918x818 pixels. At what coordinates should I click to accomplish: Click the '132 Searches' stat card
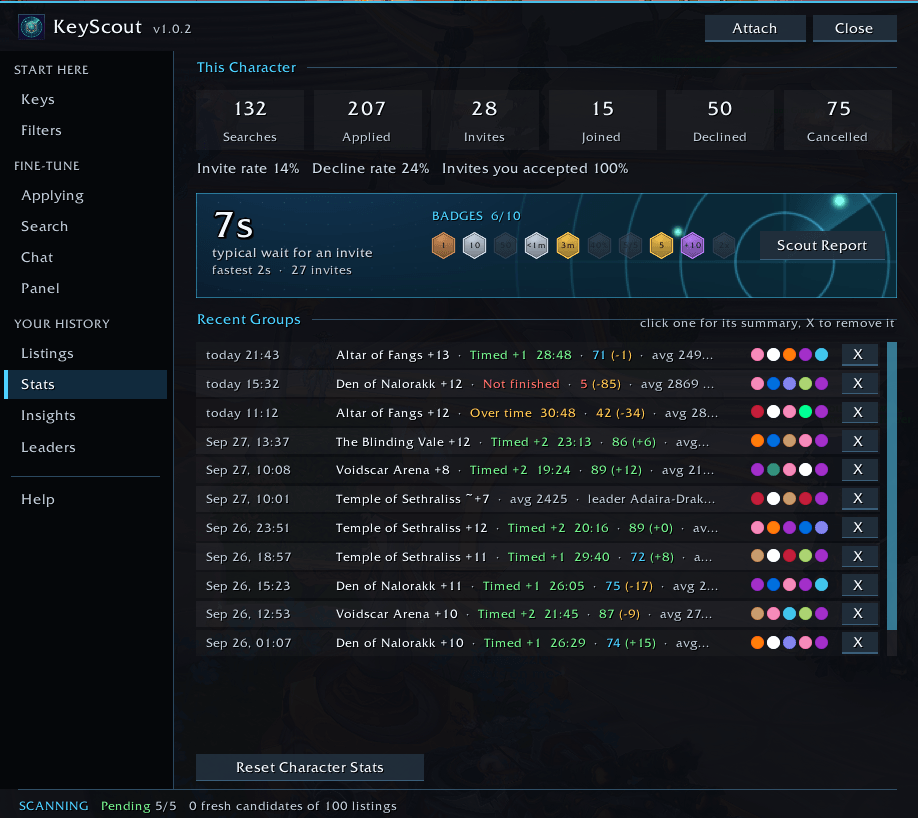pyautogui.click(x=250, y=121)
